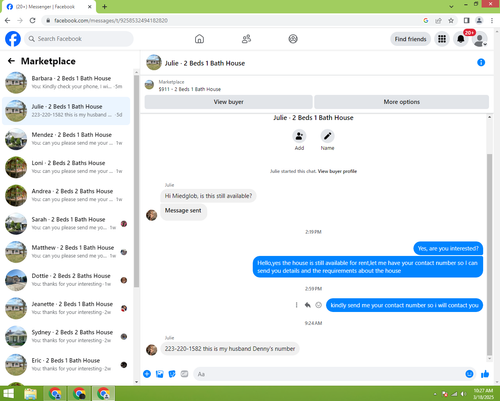
Task: Choose a GIF
Action: pos(184,374)
